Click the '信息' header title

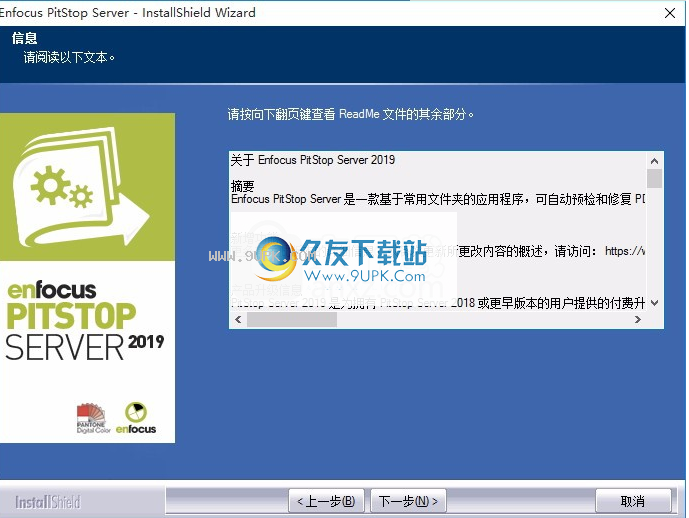[25, 38]
